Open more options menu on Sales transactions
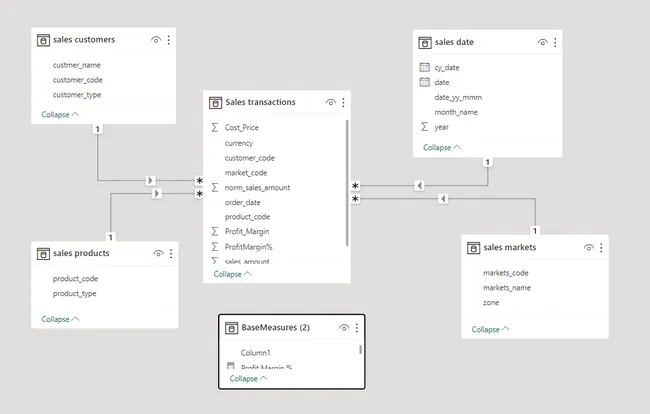This screenshot has height=414, width=650. (343, 102)
